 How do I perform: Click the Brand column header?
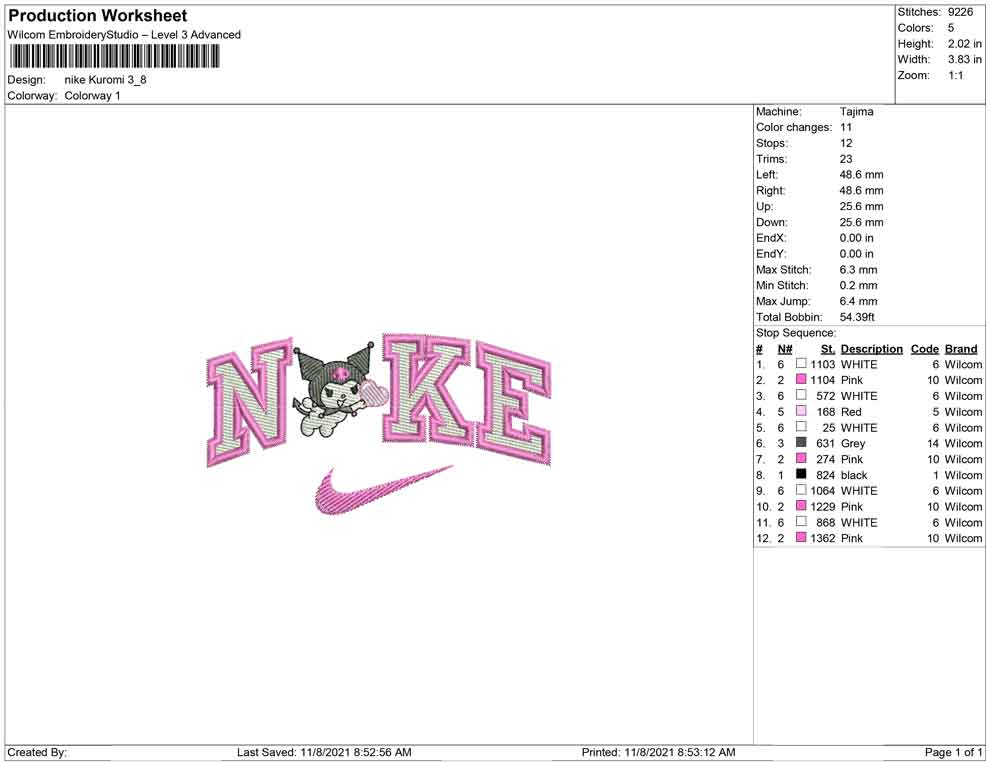point(961,348)
